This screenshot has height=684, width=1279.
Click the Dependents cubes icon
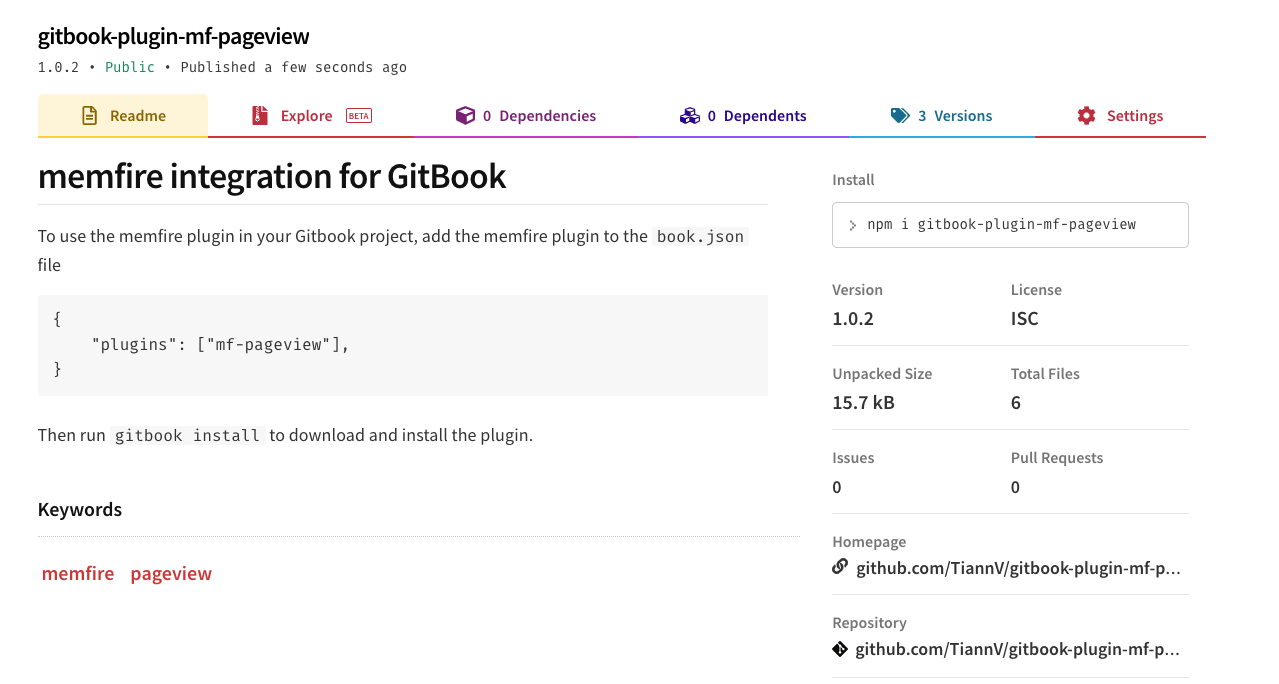pos(689,116)
